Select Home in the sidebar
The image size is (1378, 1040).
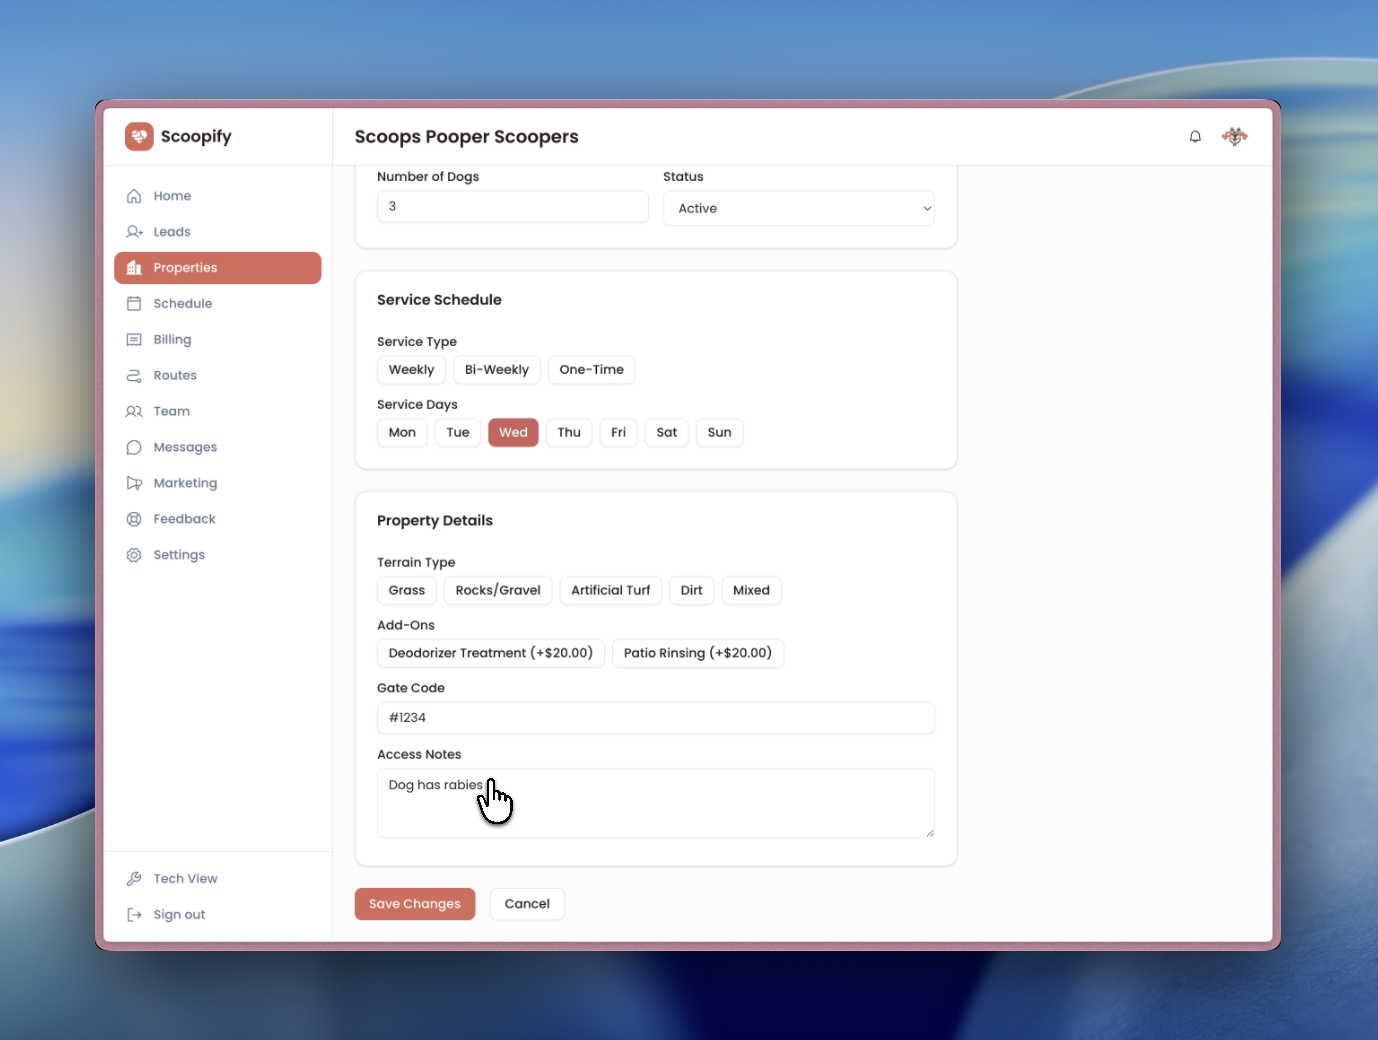[x=171, y=195]
